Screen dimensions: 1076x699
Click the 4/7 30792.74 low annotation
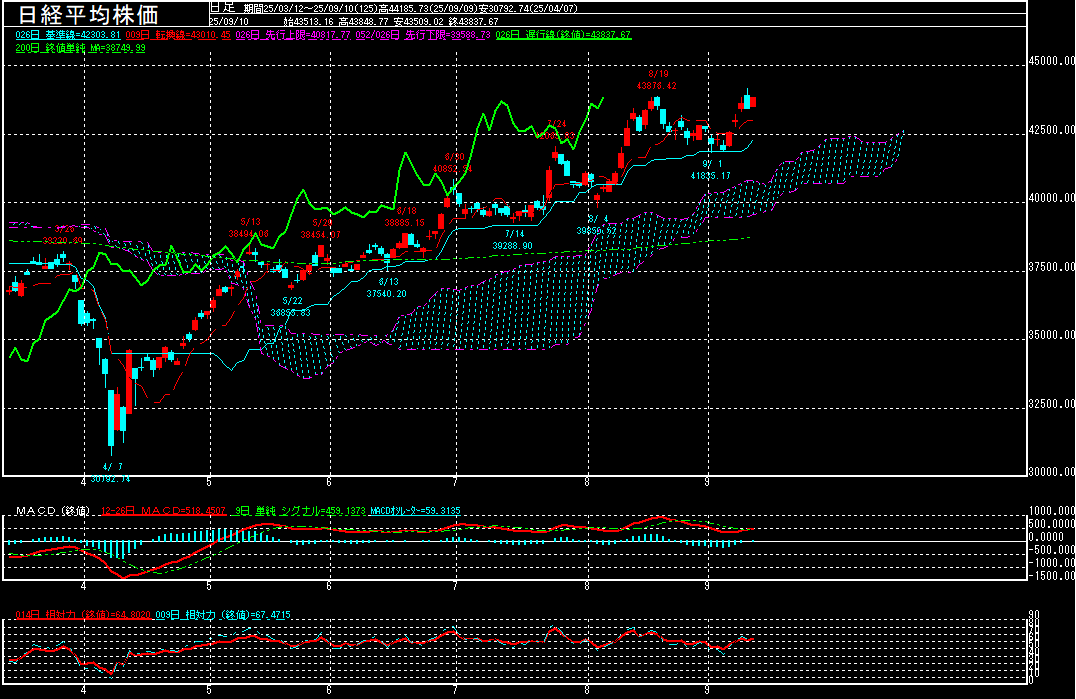pyautogui.click(x=110, y=473)
